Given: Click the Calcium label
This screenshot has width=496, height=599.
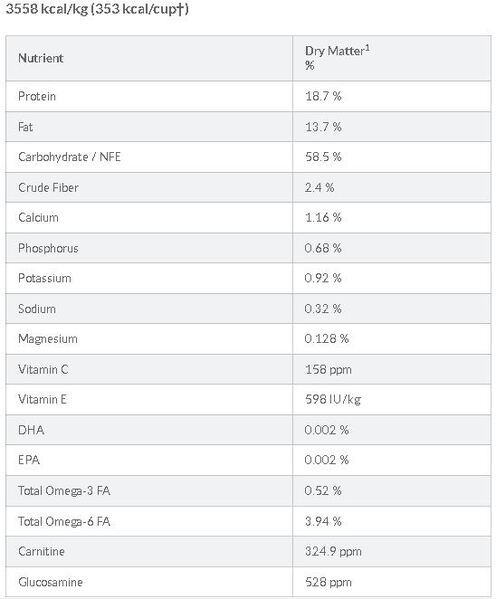Looking at the screenshot, I should point(38,217).
